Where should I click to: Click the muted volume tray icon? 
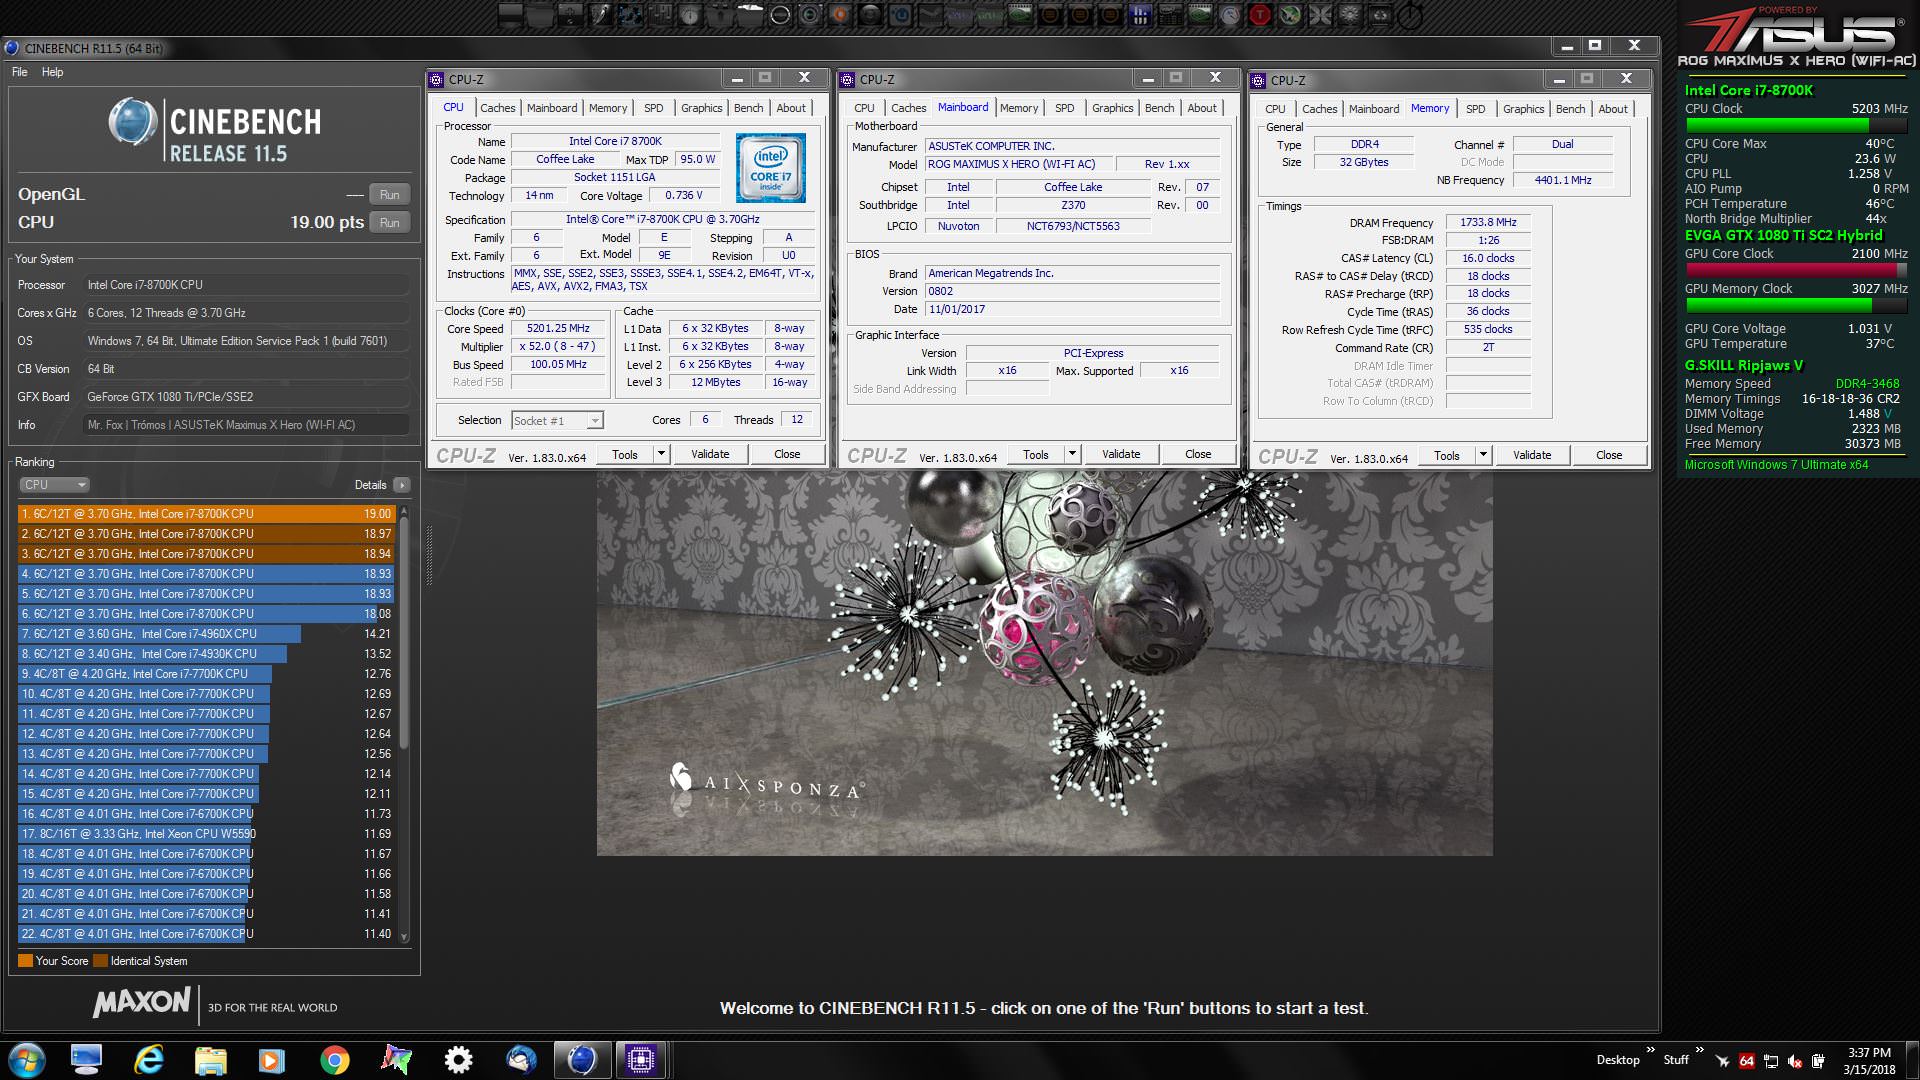(x=1795, y=1061)
